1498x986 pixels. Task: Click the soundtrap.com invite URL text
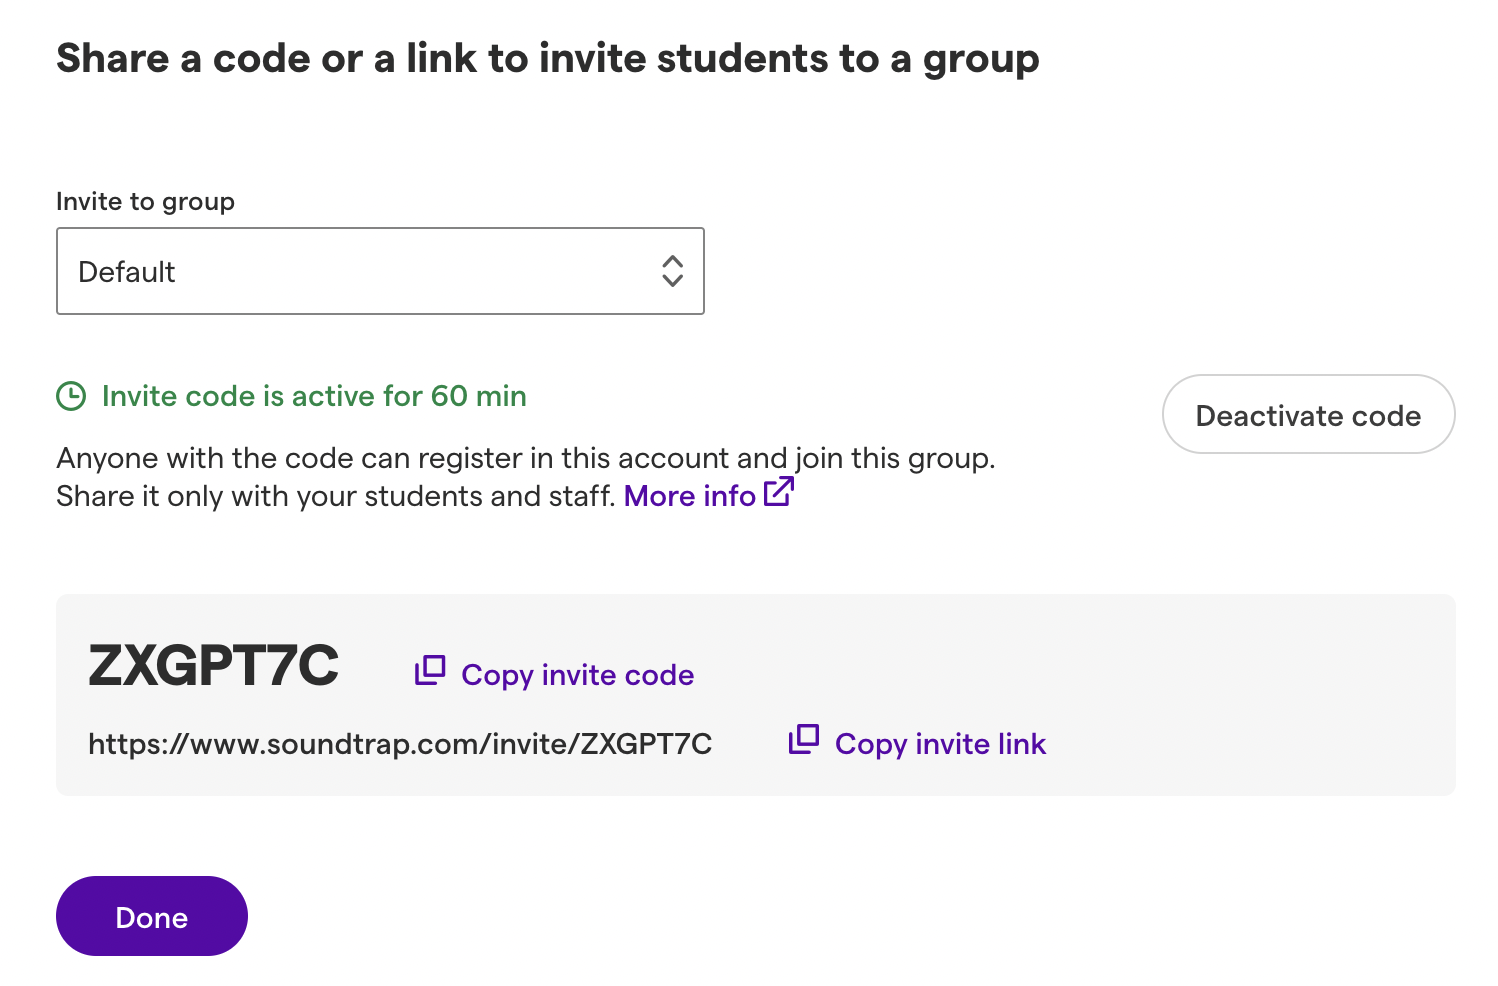[400, 744]
